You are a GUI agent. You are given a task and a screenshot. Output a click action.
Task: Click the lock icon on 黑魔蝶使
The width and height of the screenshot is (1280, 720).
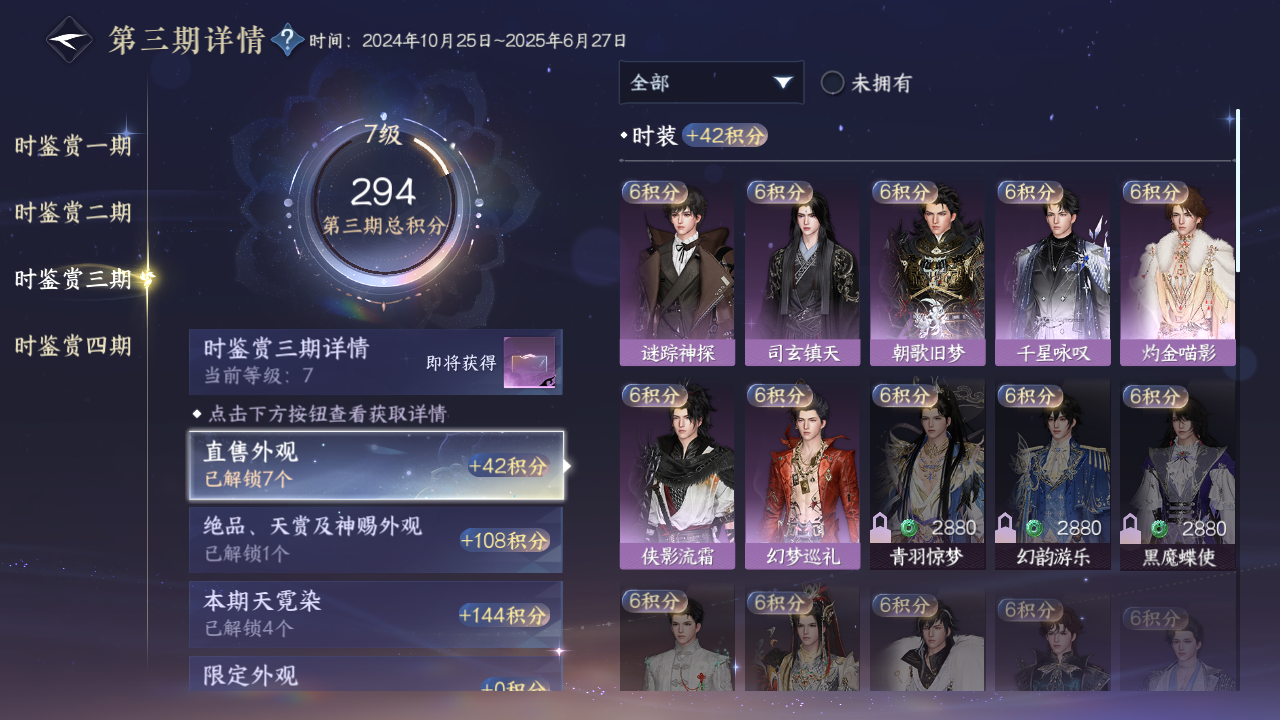(1131, 527)
